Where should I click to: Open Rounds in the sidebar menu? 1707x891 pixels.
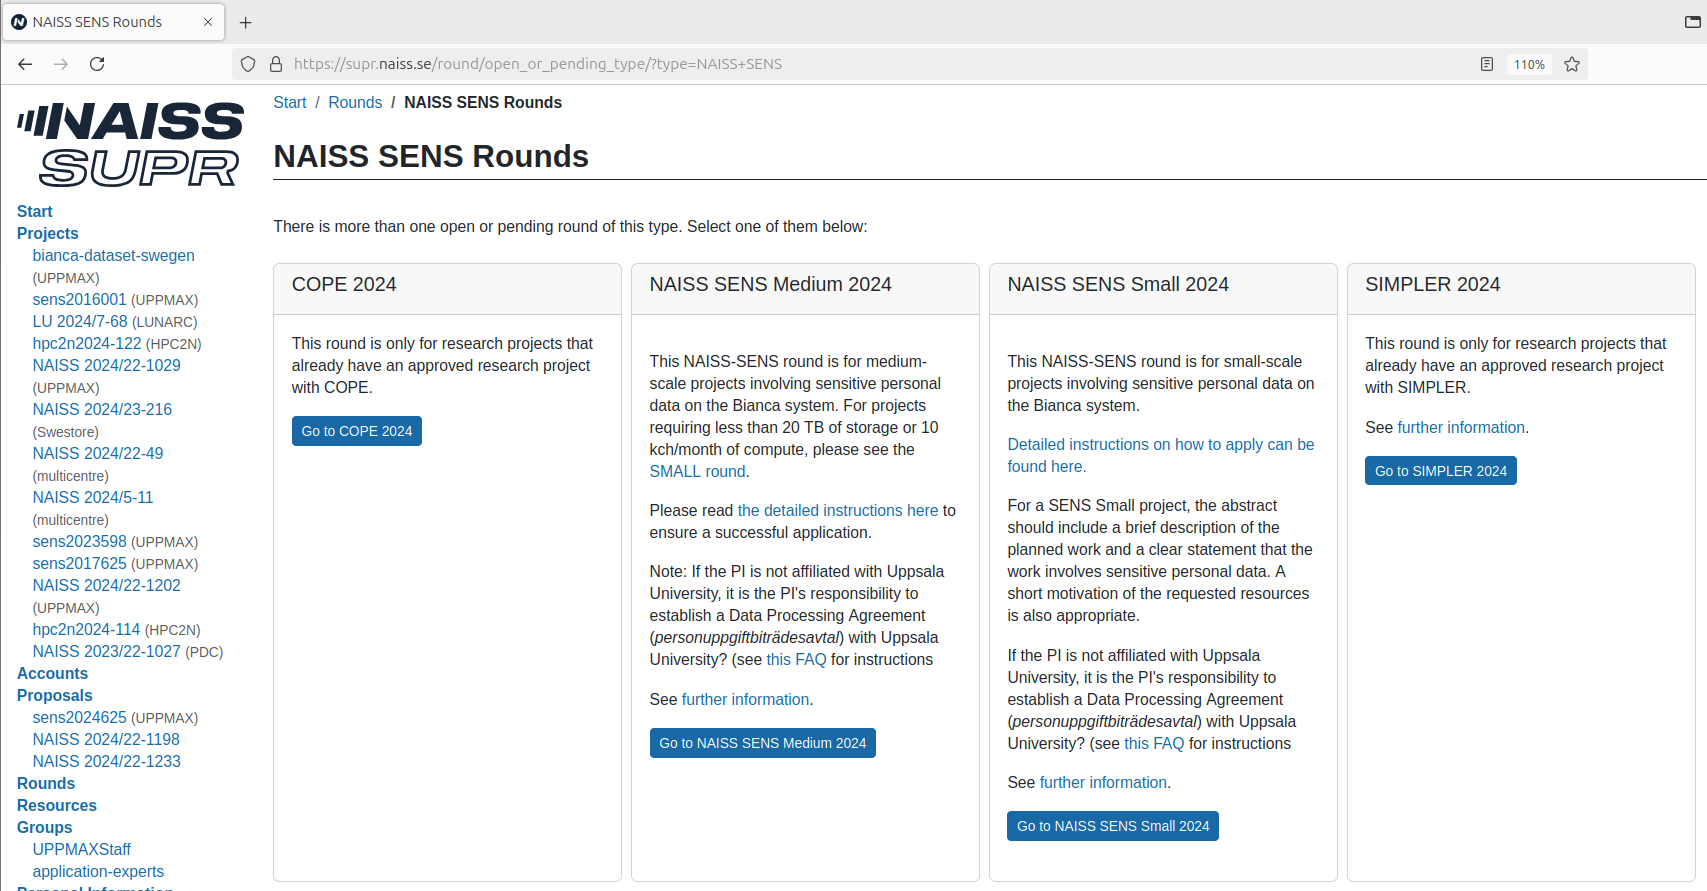pos(46,783)
